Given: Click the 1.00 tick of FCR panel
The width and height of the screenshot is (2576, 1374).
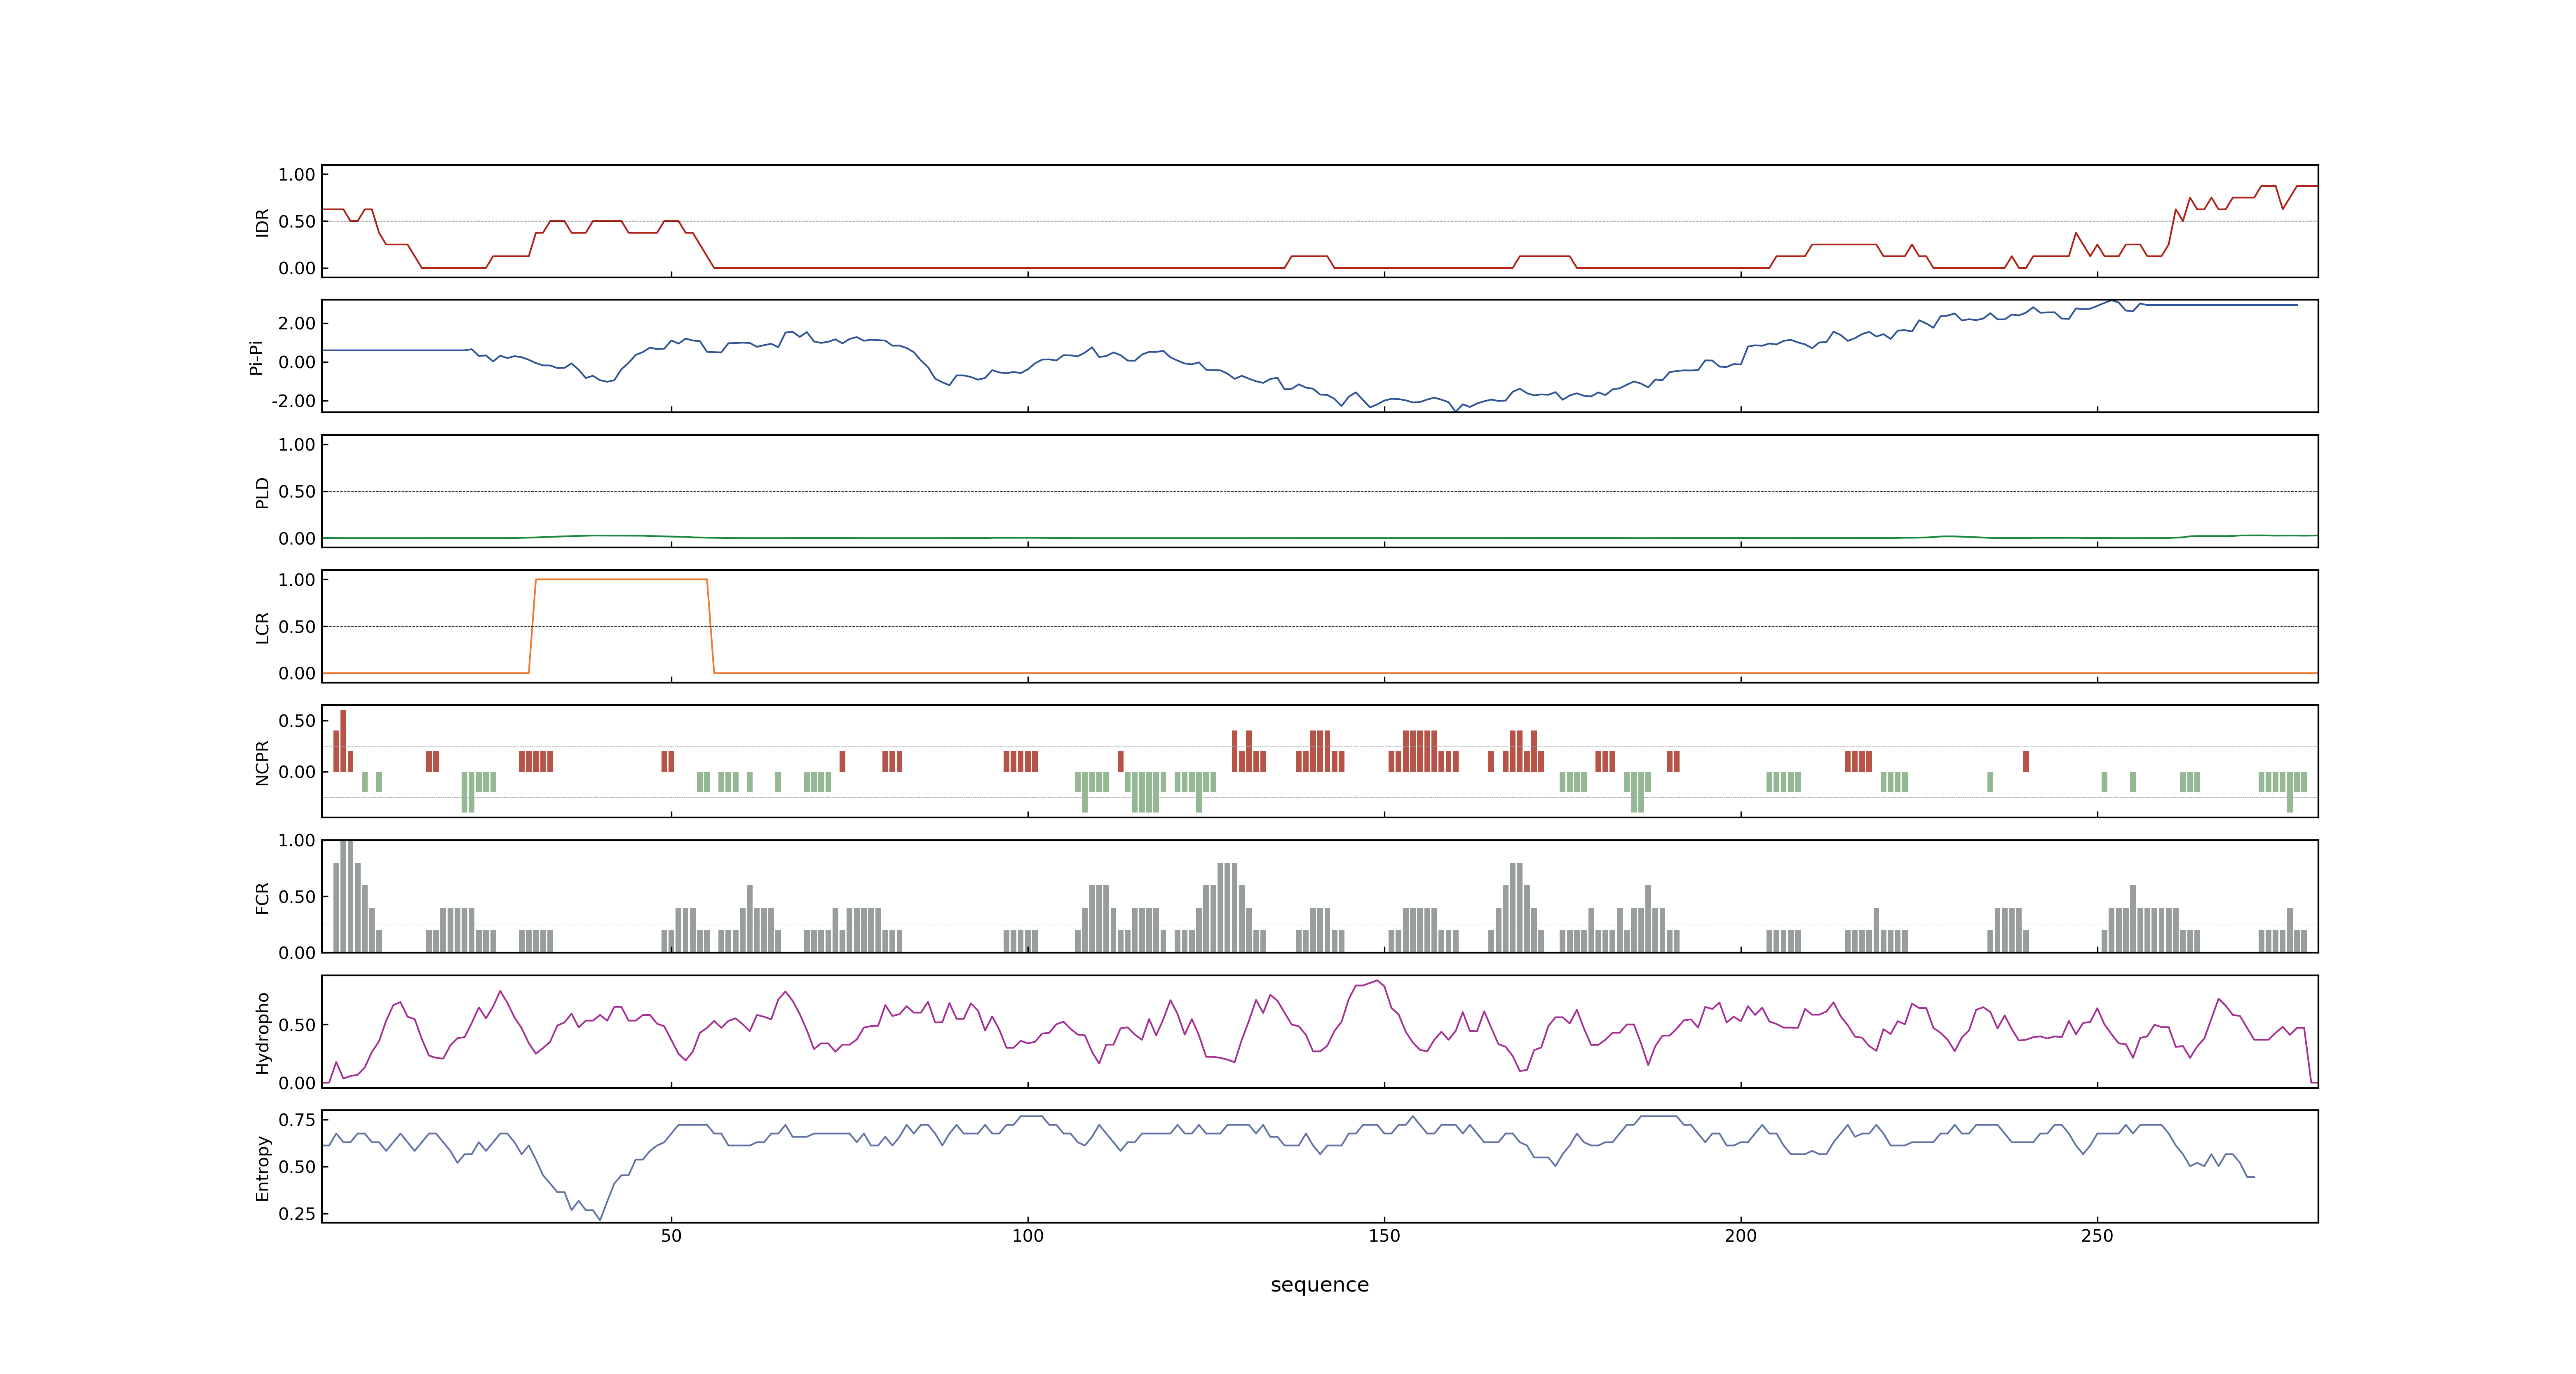Looking at the screenshot, I should (x=297, y=841).
